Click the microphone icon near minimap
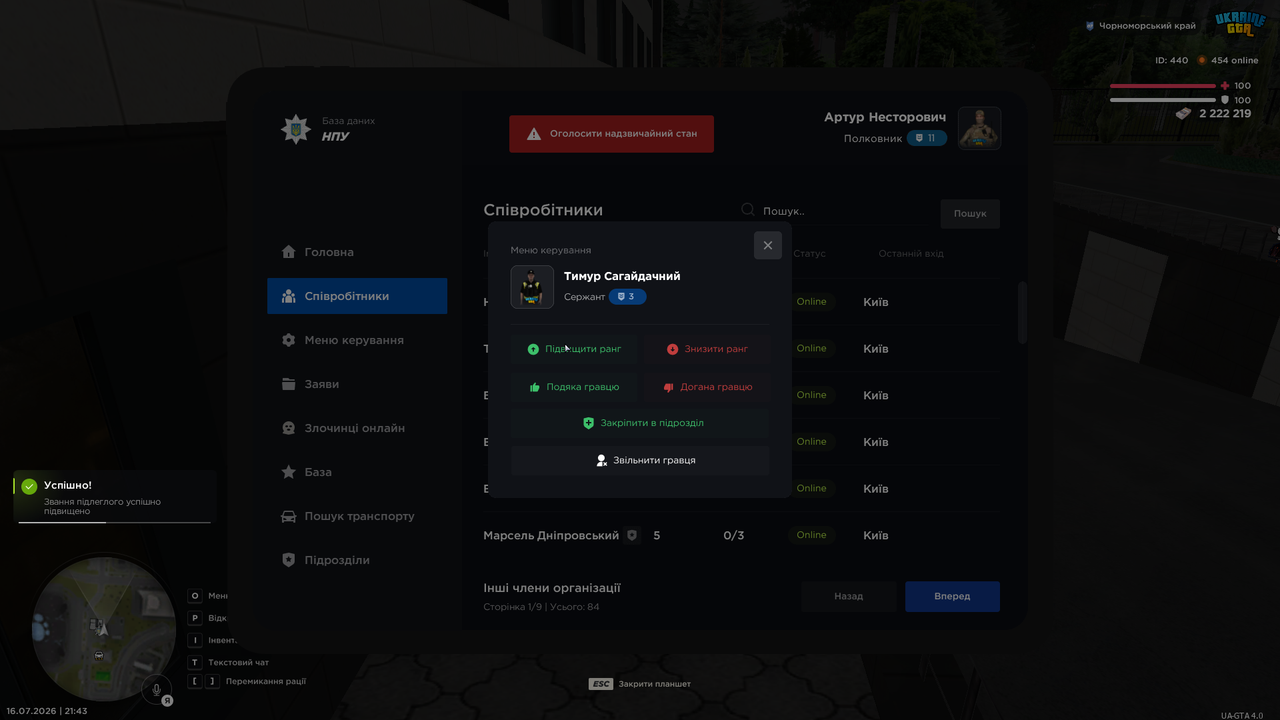 [x=156, y=688]
